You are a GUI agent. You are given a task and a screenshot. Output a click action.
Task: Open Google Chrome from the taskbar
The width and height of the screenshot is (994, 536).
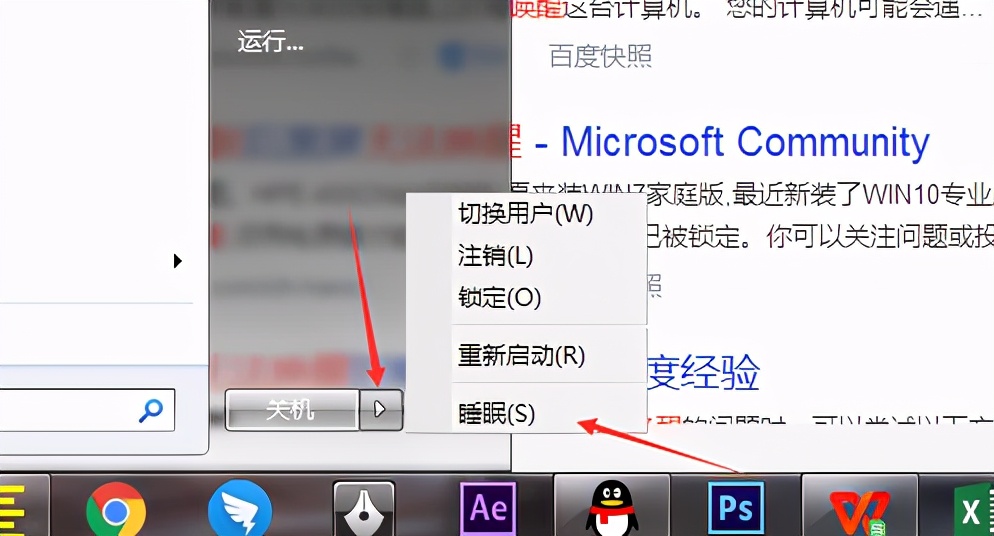pyautogui.click(x=115, y=511)
